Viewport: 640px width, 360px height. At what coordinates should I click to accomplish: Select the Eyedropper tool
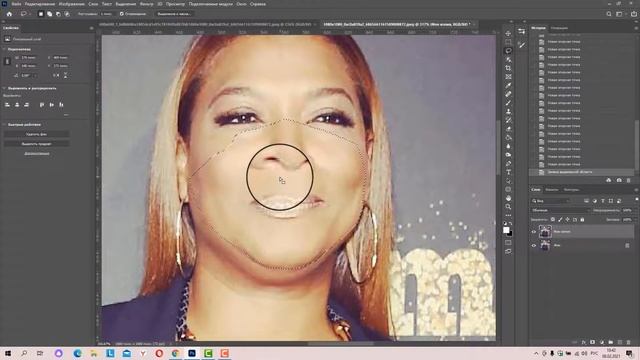[508, 85]
